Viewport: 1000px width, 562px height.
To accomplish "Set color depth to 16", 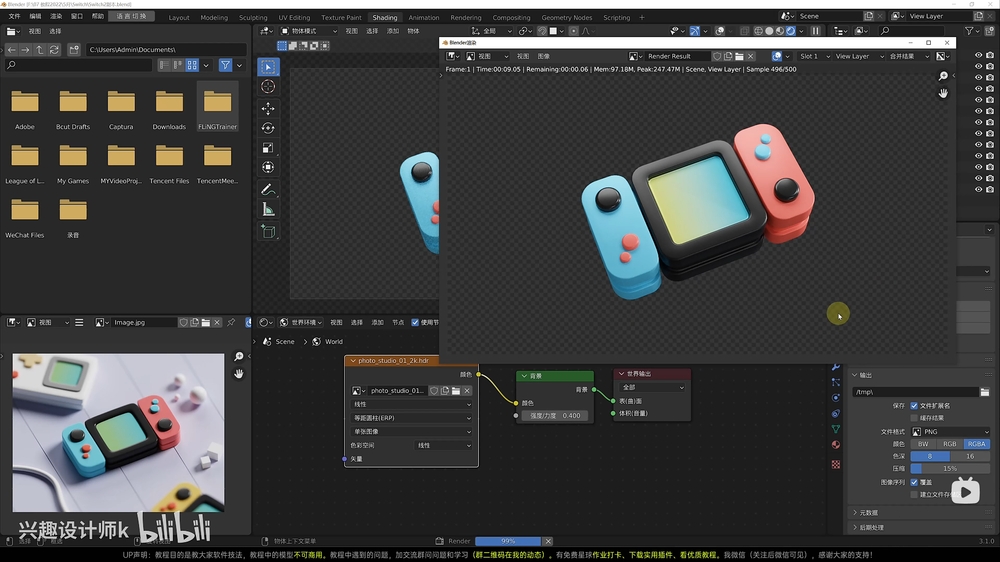I will pos(970,456).
